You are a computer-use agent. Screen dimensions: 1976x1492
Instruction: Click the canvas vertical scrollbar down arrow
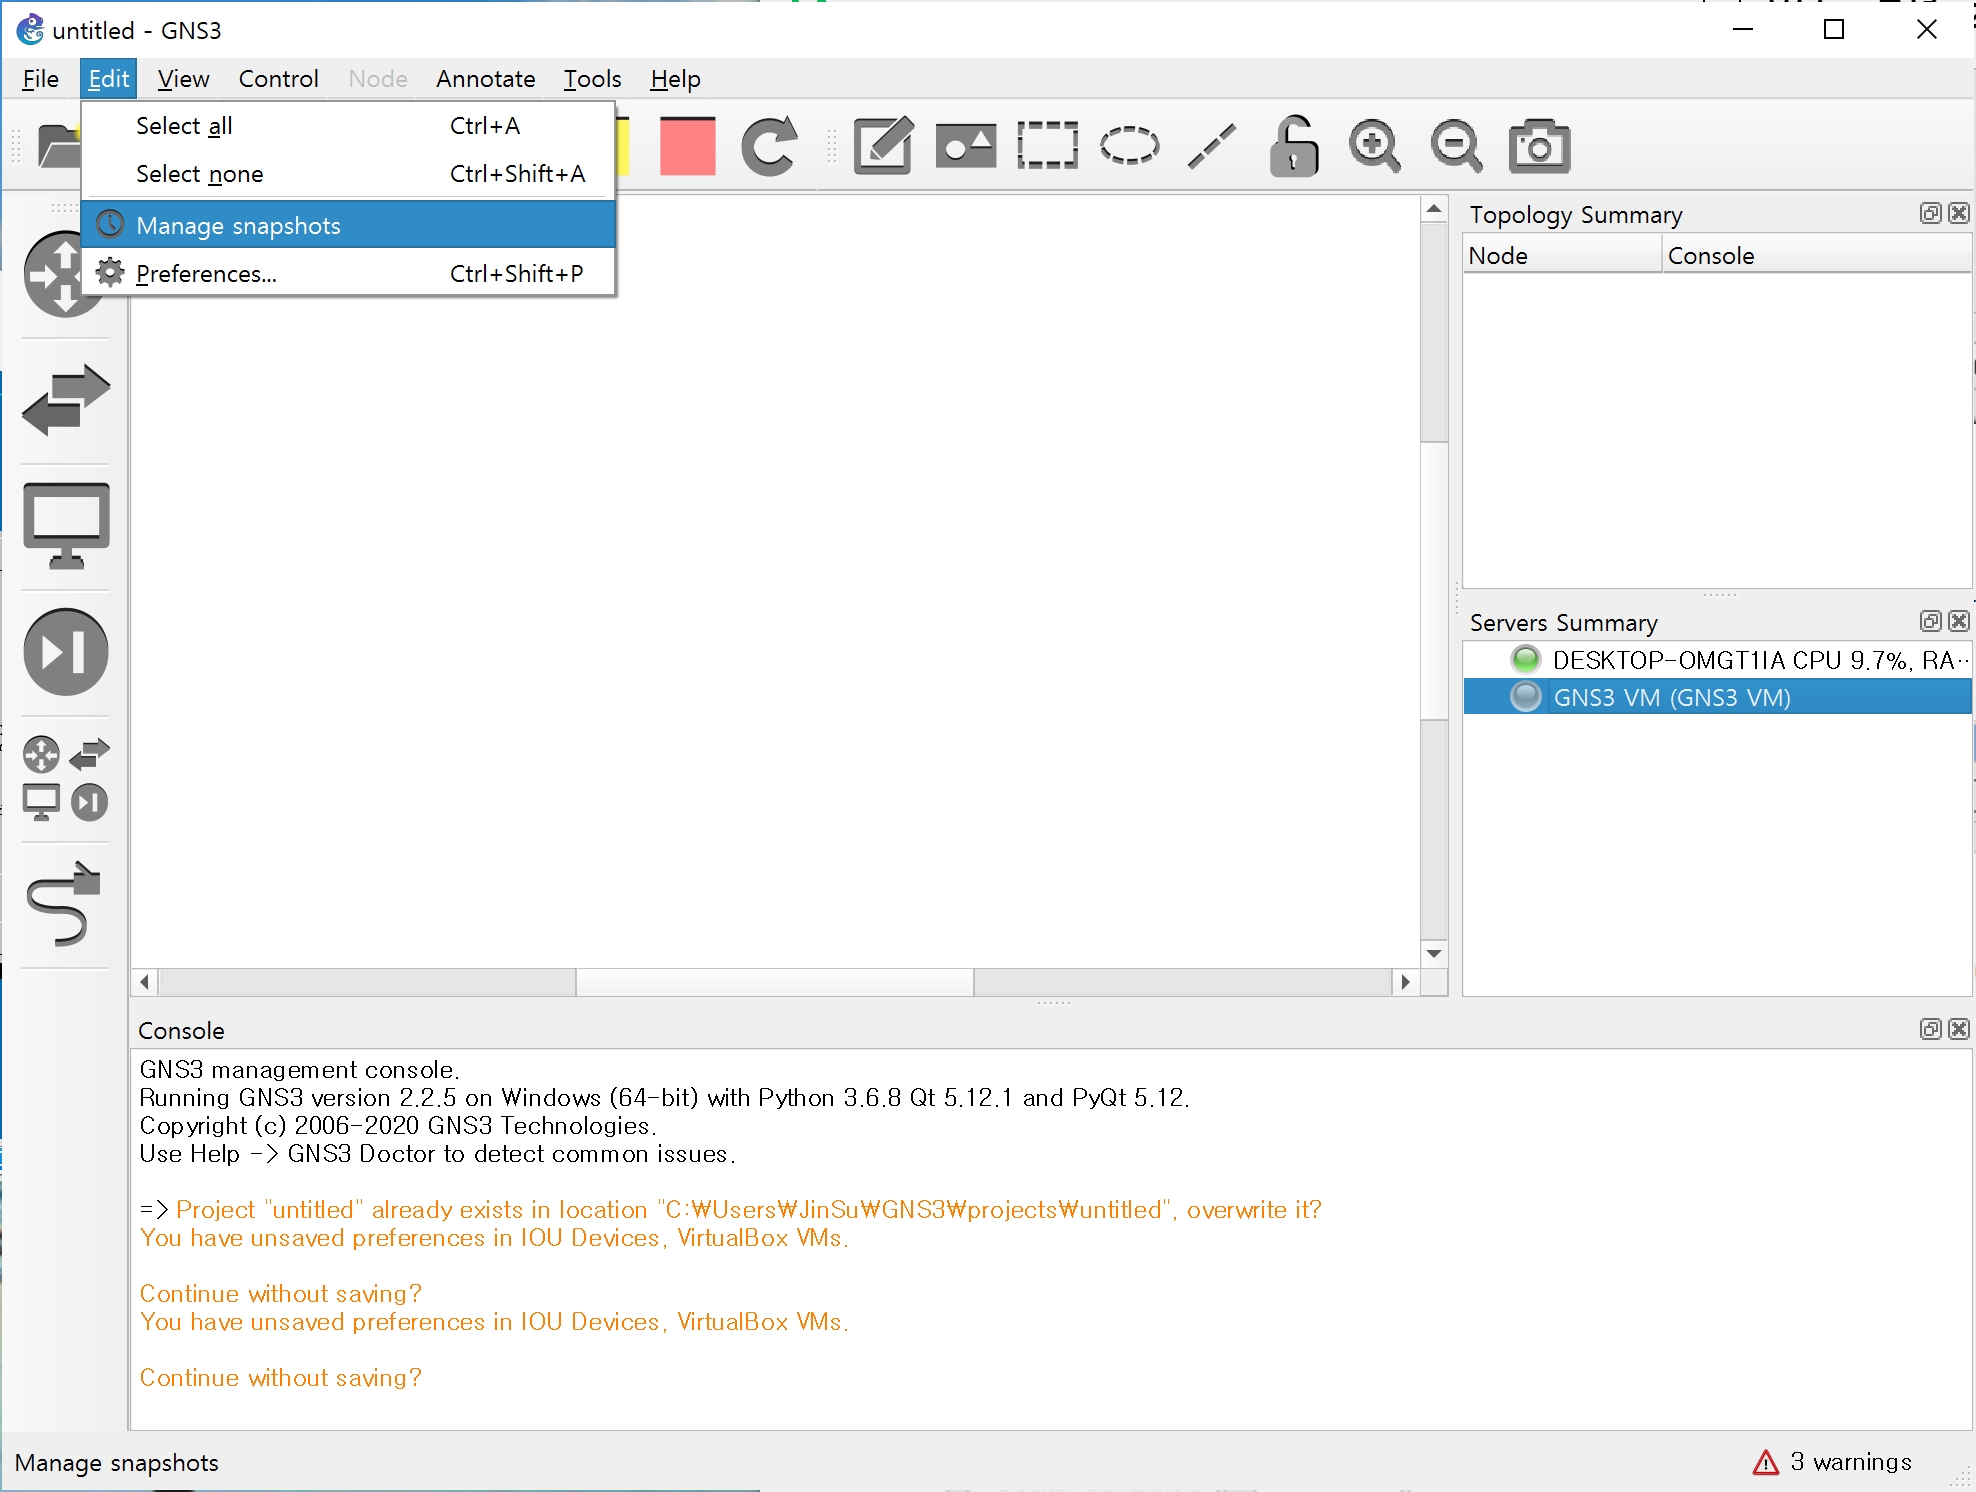(x=1434, y=953)
